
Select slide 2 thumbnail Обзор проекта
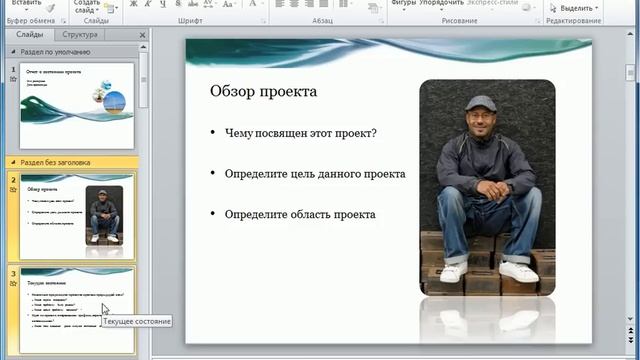tap(77, 216)
